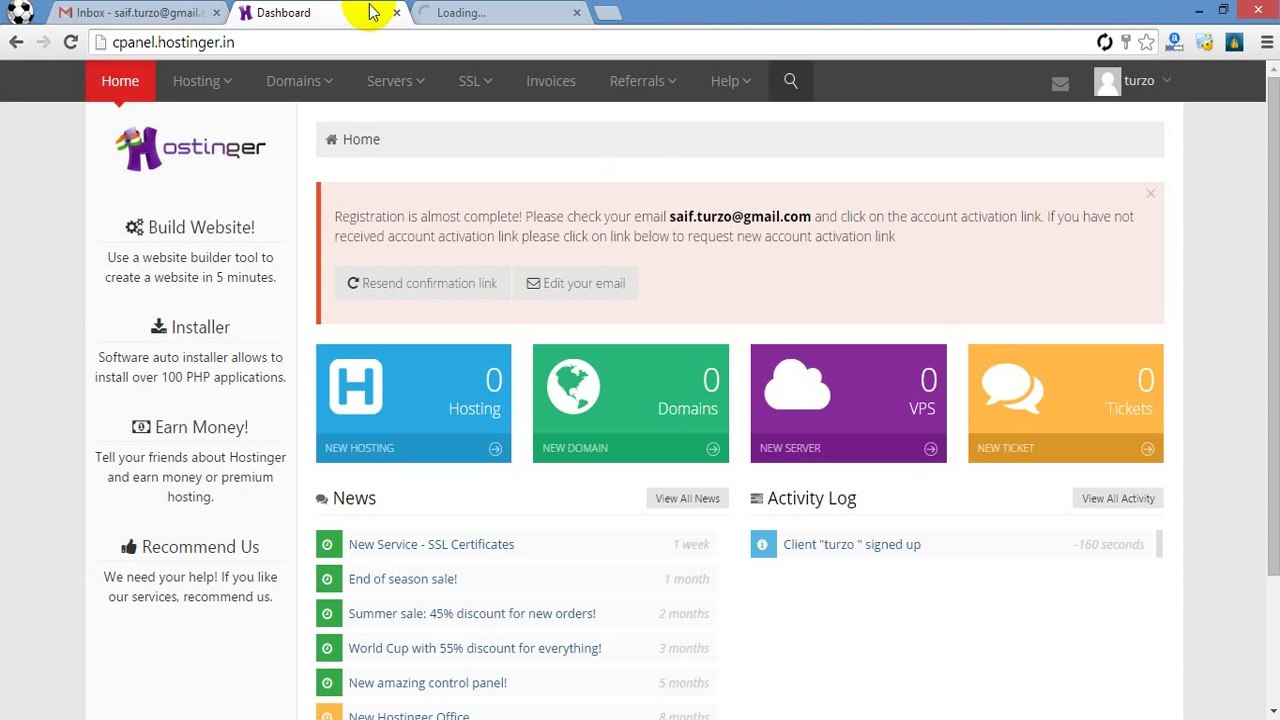
Task: Click View All Activity button
Action: pyautogui.click(x=1118, y=499)
